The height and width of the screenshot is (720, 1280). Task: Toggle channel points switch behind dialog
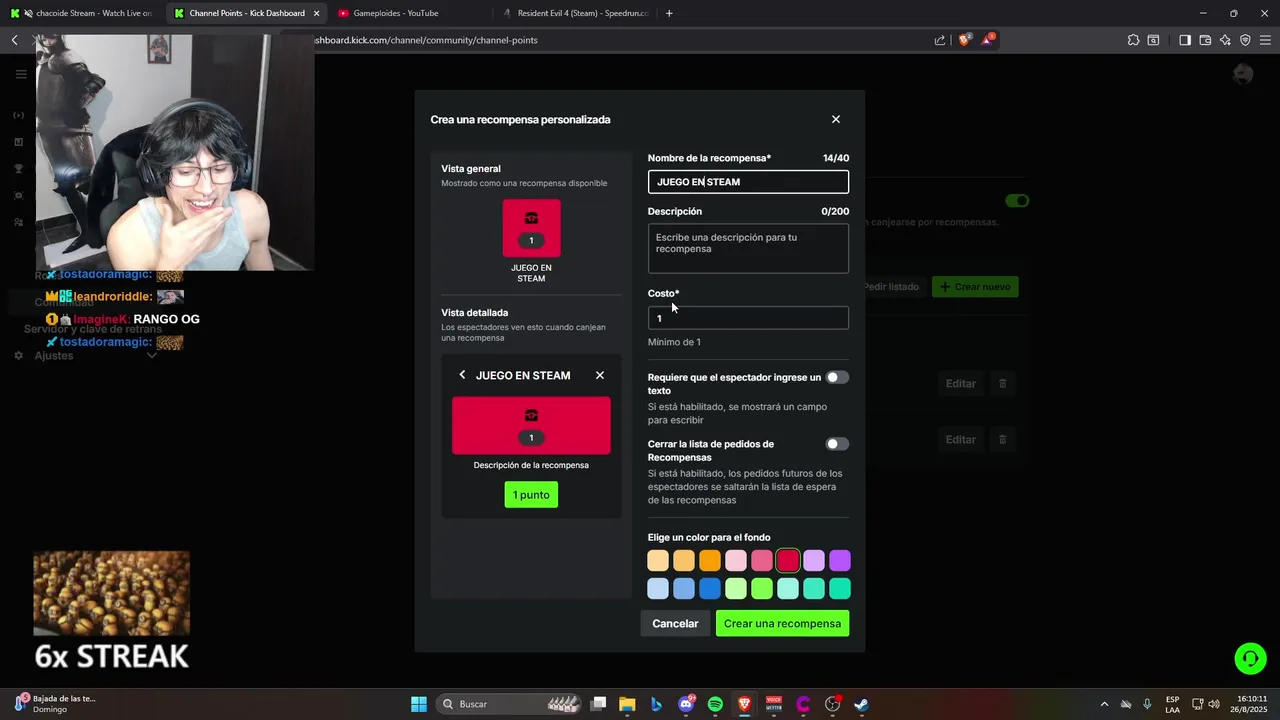(1017, 201)
